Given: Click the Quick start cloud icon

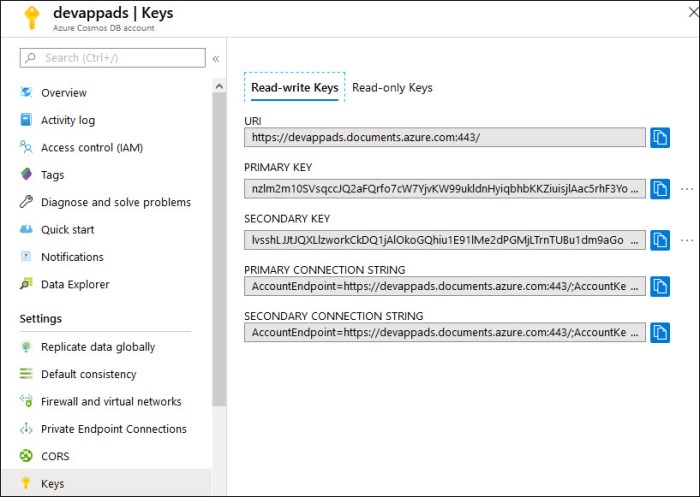Looking at the screenshot, I should coord(26,229).
